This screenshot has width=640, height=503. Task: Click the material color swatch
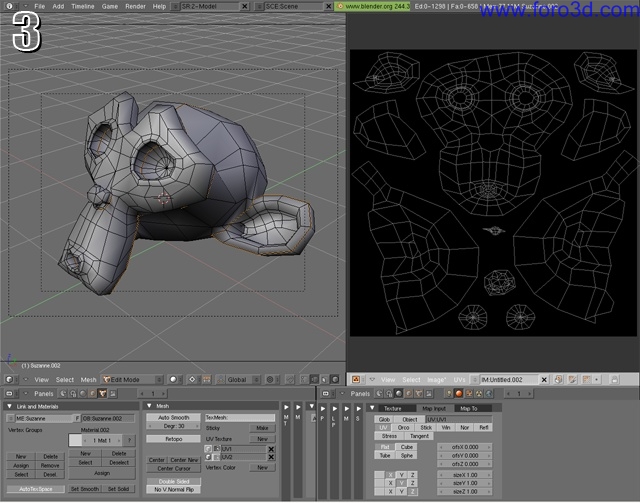tap(75, 440)
